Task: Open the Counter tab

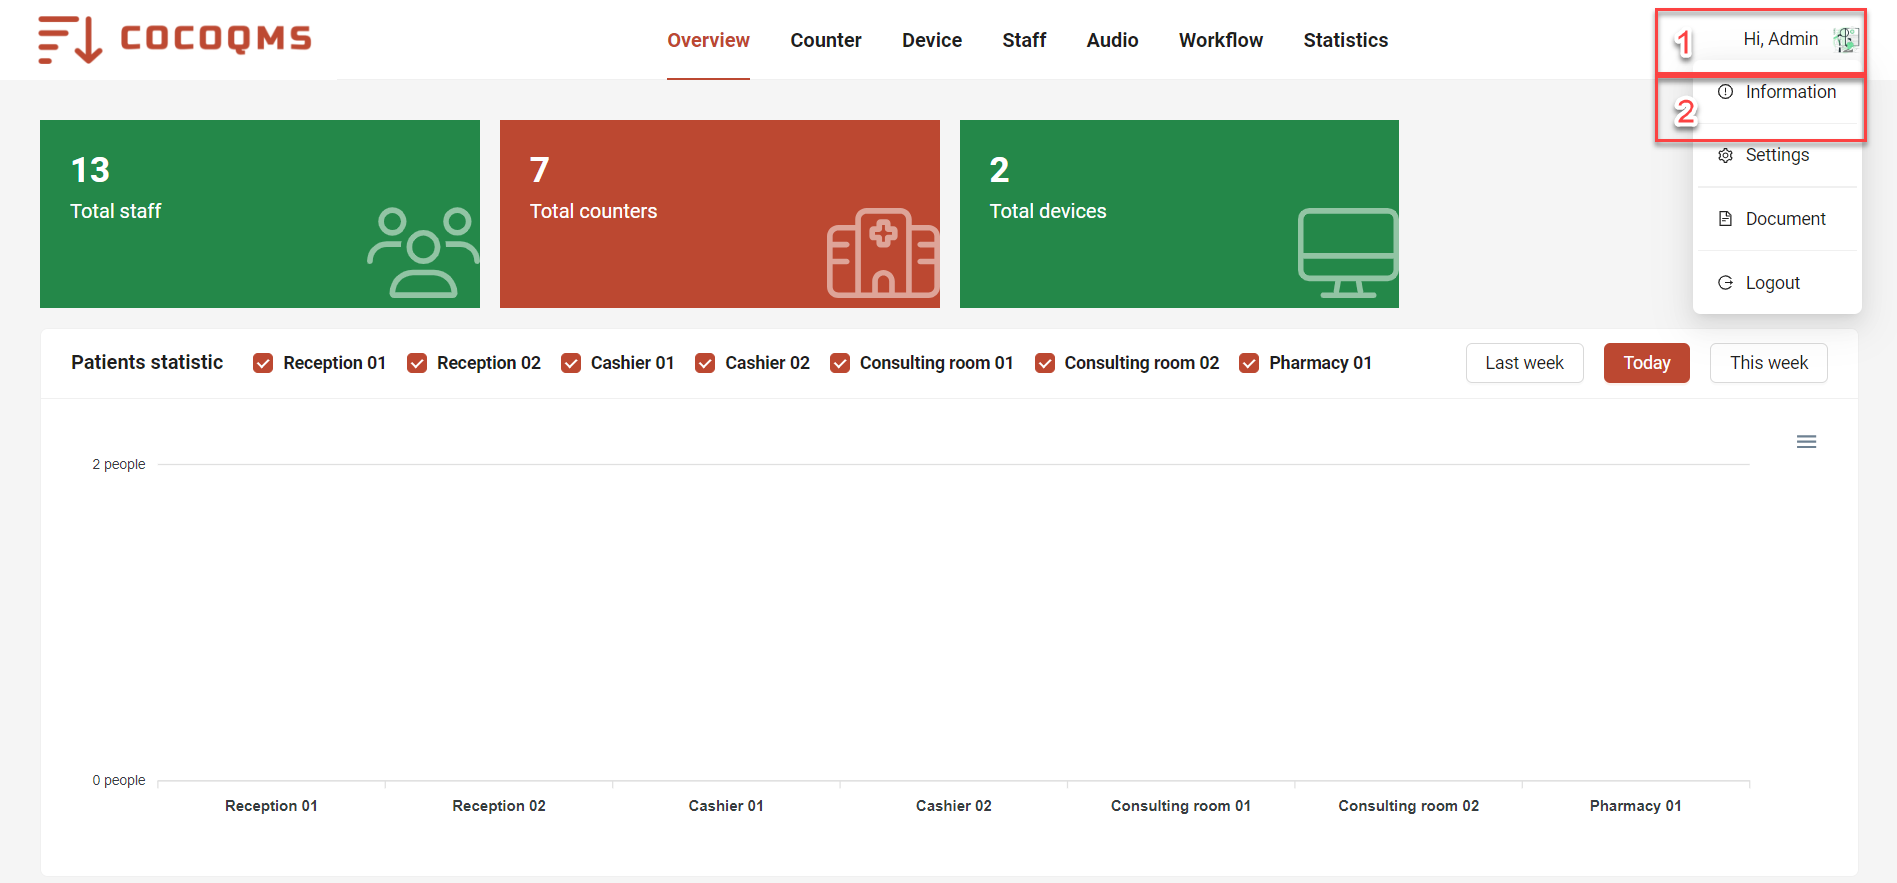Action: [826, 40]
